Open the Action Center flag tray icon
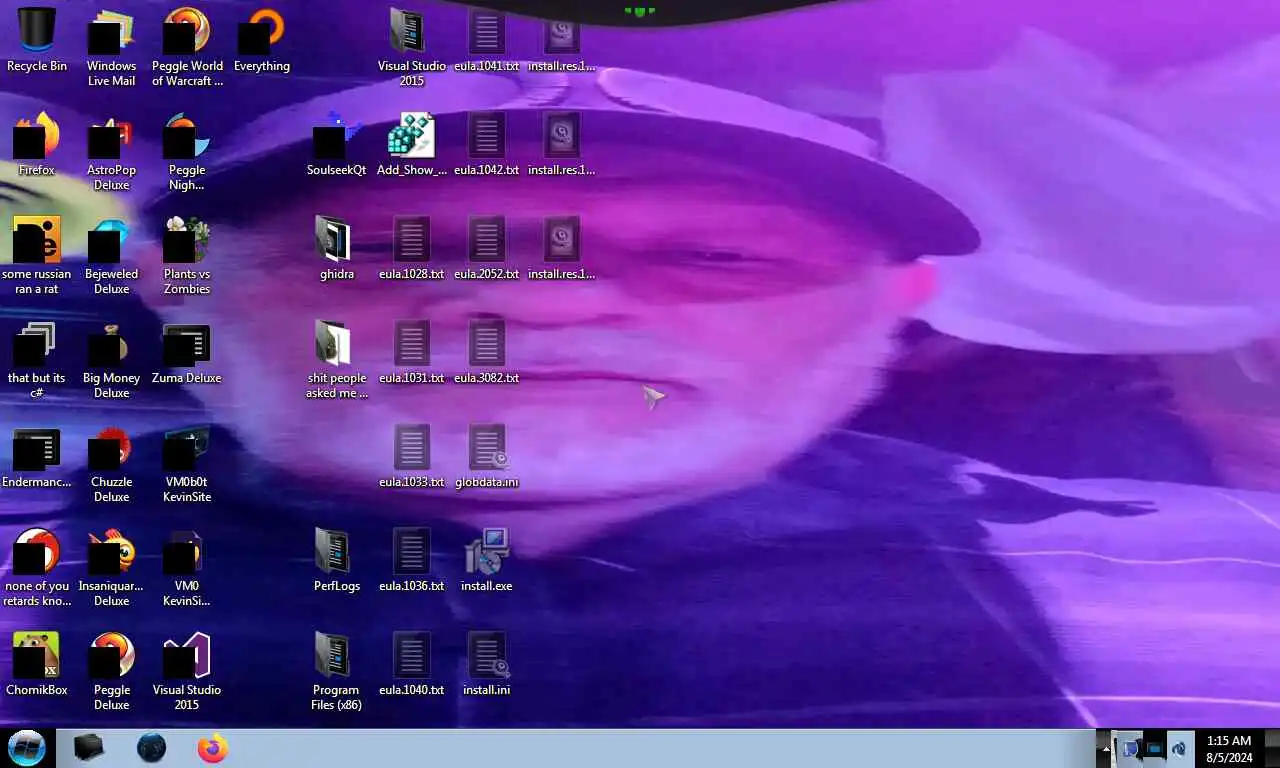 1130,748
